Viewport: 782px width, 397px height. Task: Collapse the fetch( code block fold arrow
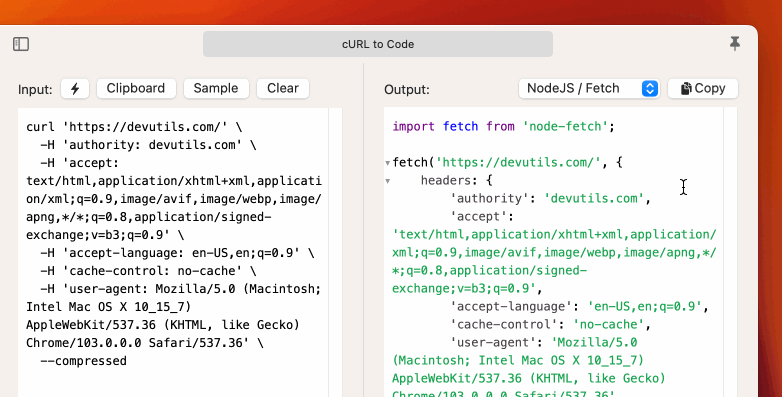coord(388,163)
